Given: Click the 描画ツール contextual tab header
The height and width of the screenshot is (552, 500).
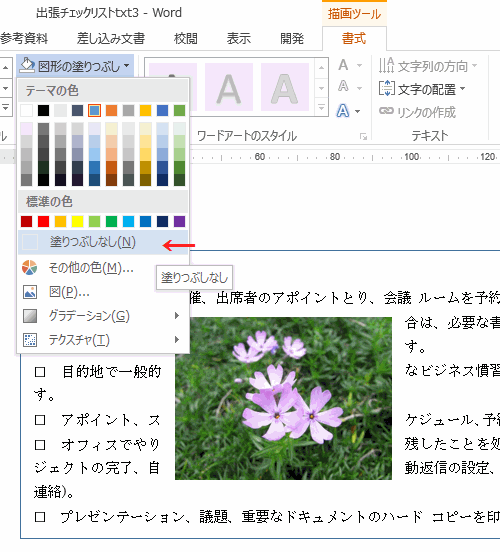Looking at the screenshot, I should pyautogui.click(x=354, y=14).
